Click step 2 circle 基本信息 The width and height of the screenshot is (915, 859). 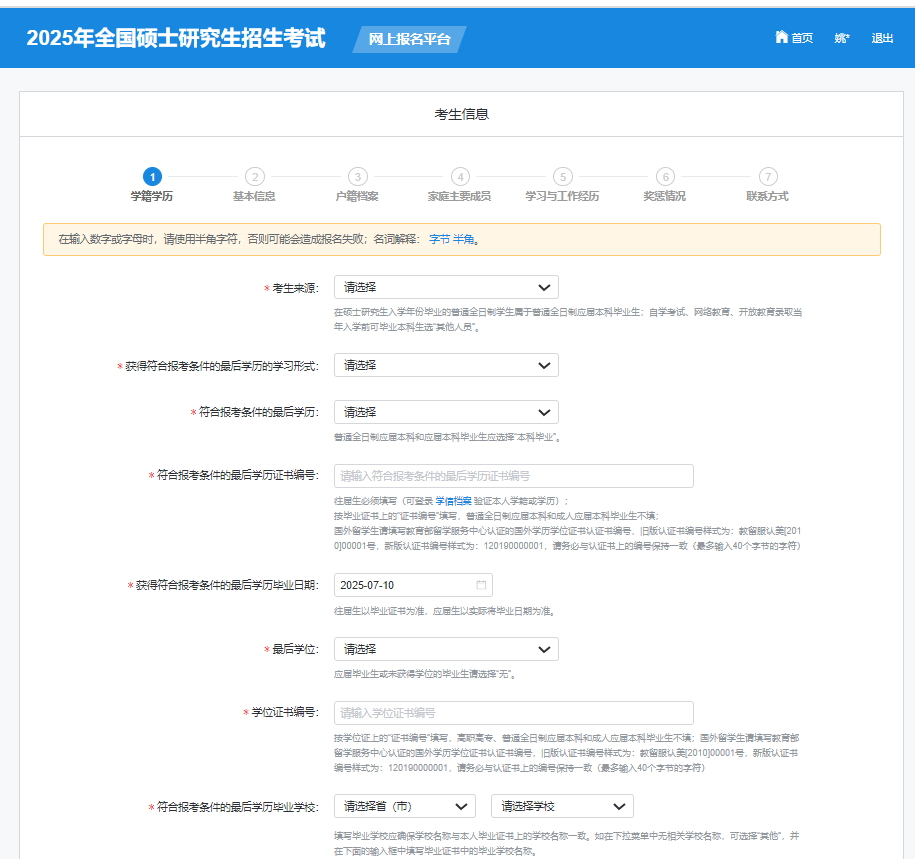(x=254, y=176)
